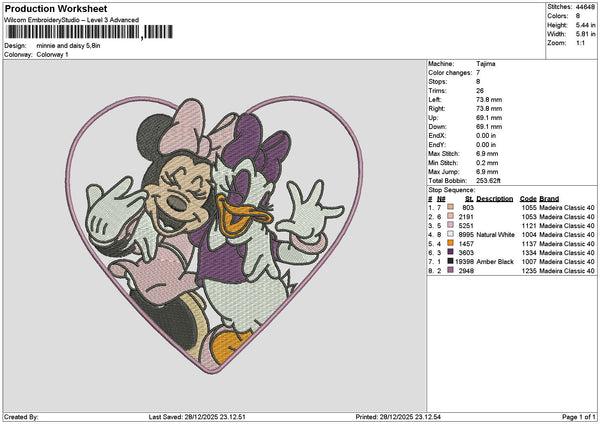Viewport: 600px width, 424px height.
Task: Click the Trims value 26
Action: pyautogui.click(x=480, y=91)
